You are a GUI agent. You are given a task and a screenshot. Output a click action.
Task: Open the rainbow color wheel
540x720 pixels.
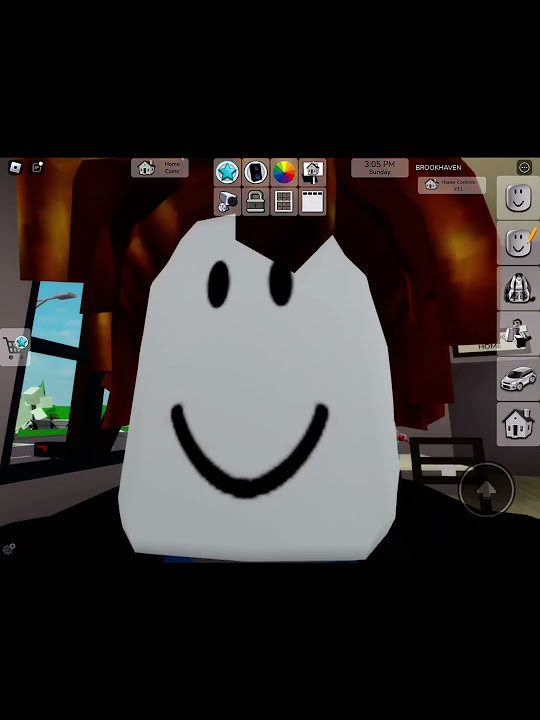coord(284,172)
